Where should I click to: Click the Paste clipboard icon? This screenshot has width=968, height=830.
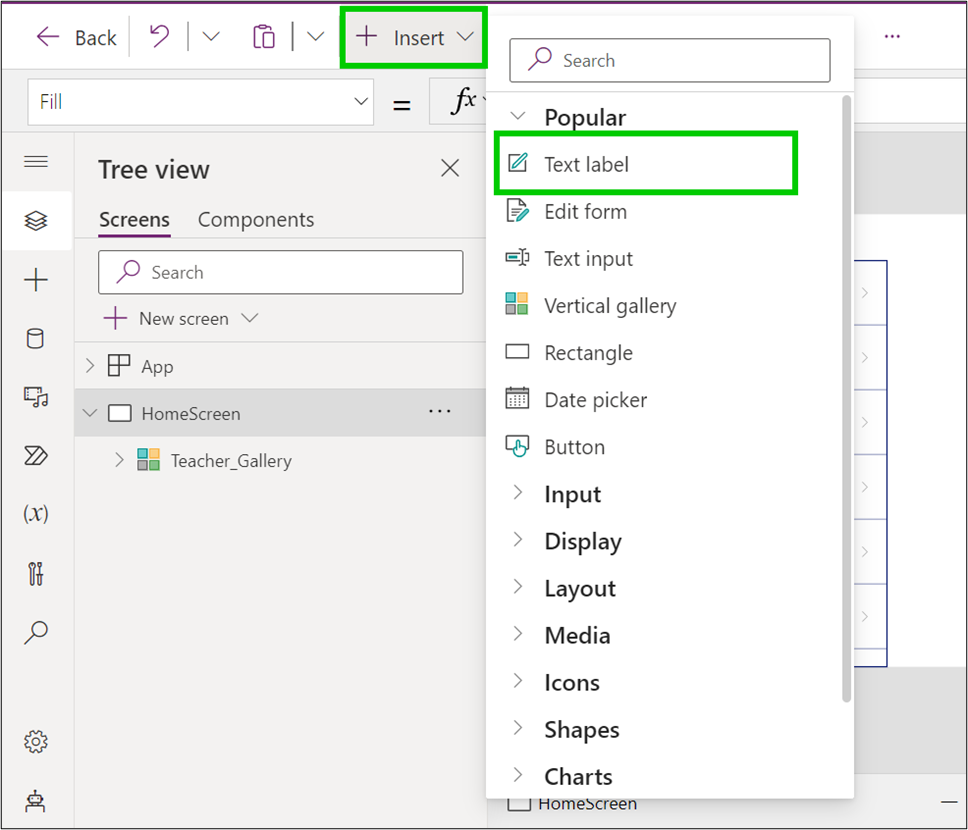pyautogui.click(x=264, y=38)
